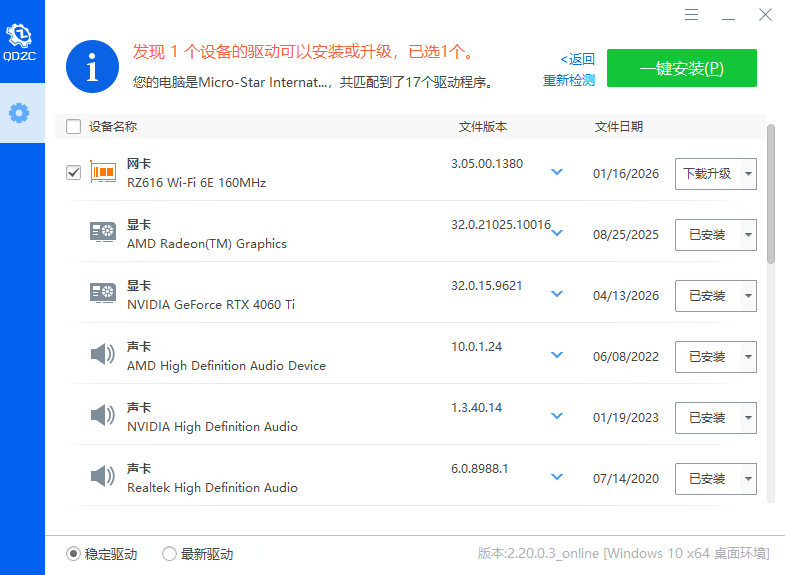Image resolution: width=785 pixels, height=575 pixels.
Task: Click file date 08/25/2025
Action: pyautogui.click(x=626, y=235)
